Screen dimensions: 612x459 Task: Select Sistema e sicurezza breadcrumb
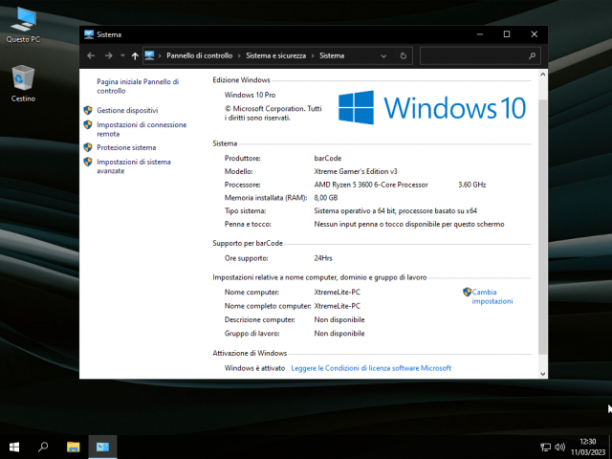click(x=276, y=55)
